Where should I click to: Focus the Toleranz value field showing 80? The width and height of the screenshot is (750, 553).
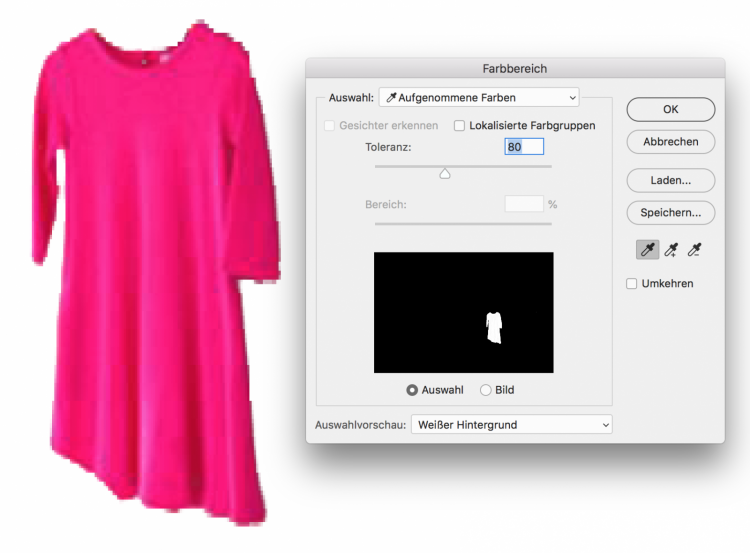[524, 147]
